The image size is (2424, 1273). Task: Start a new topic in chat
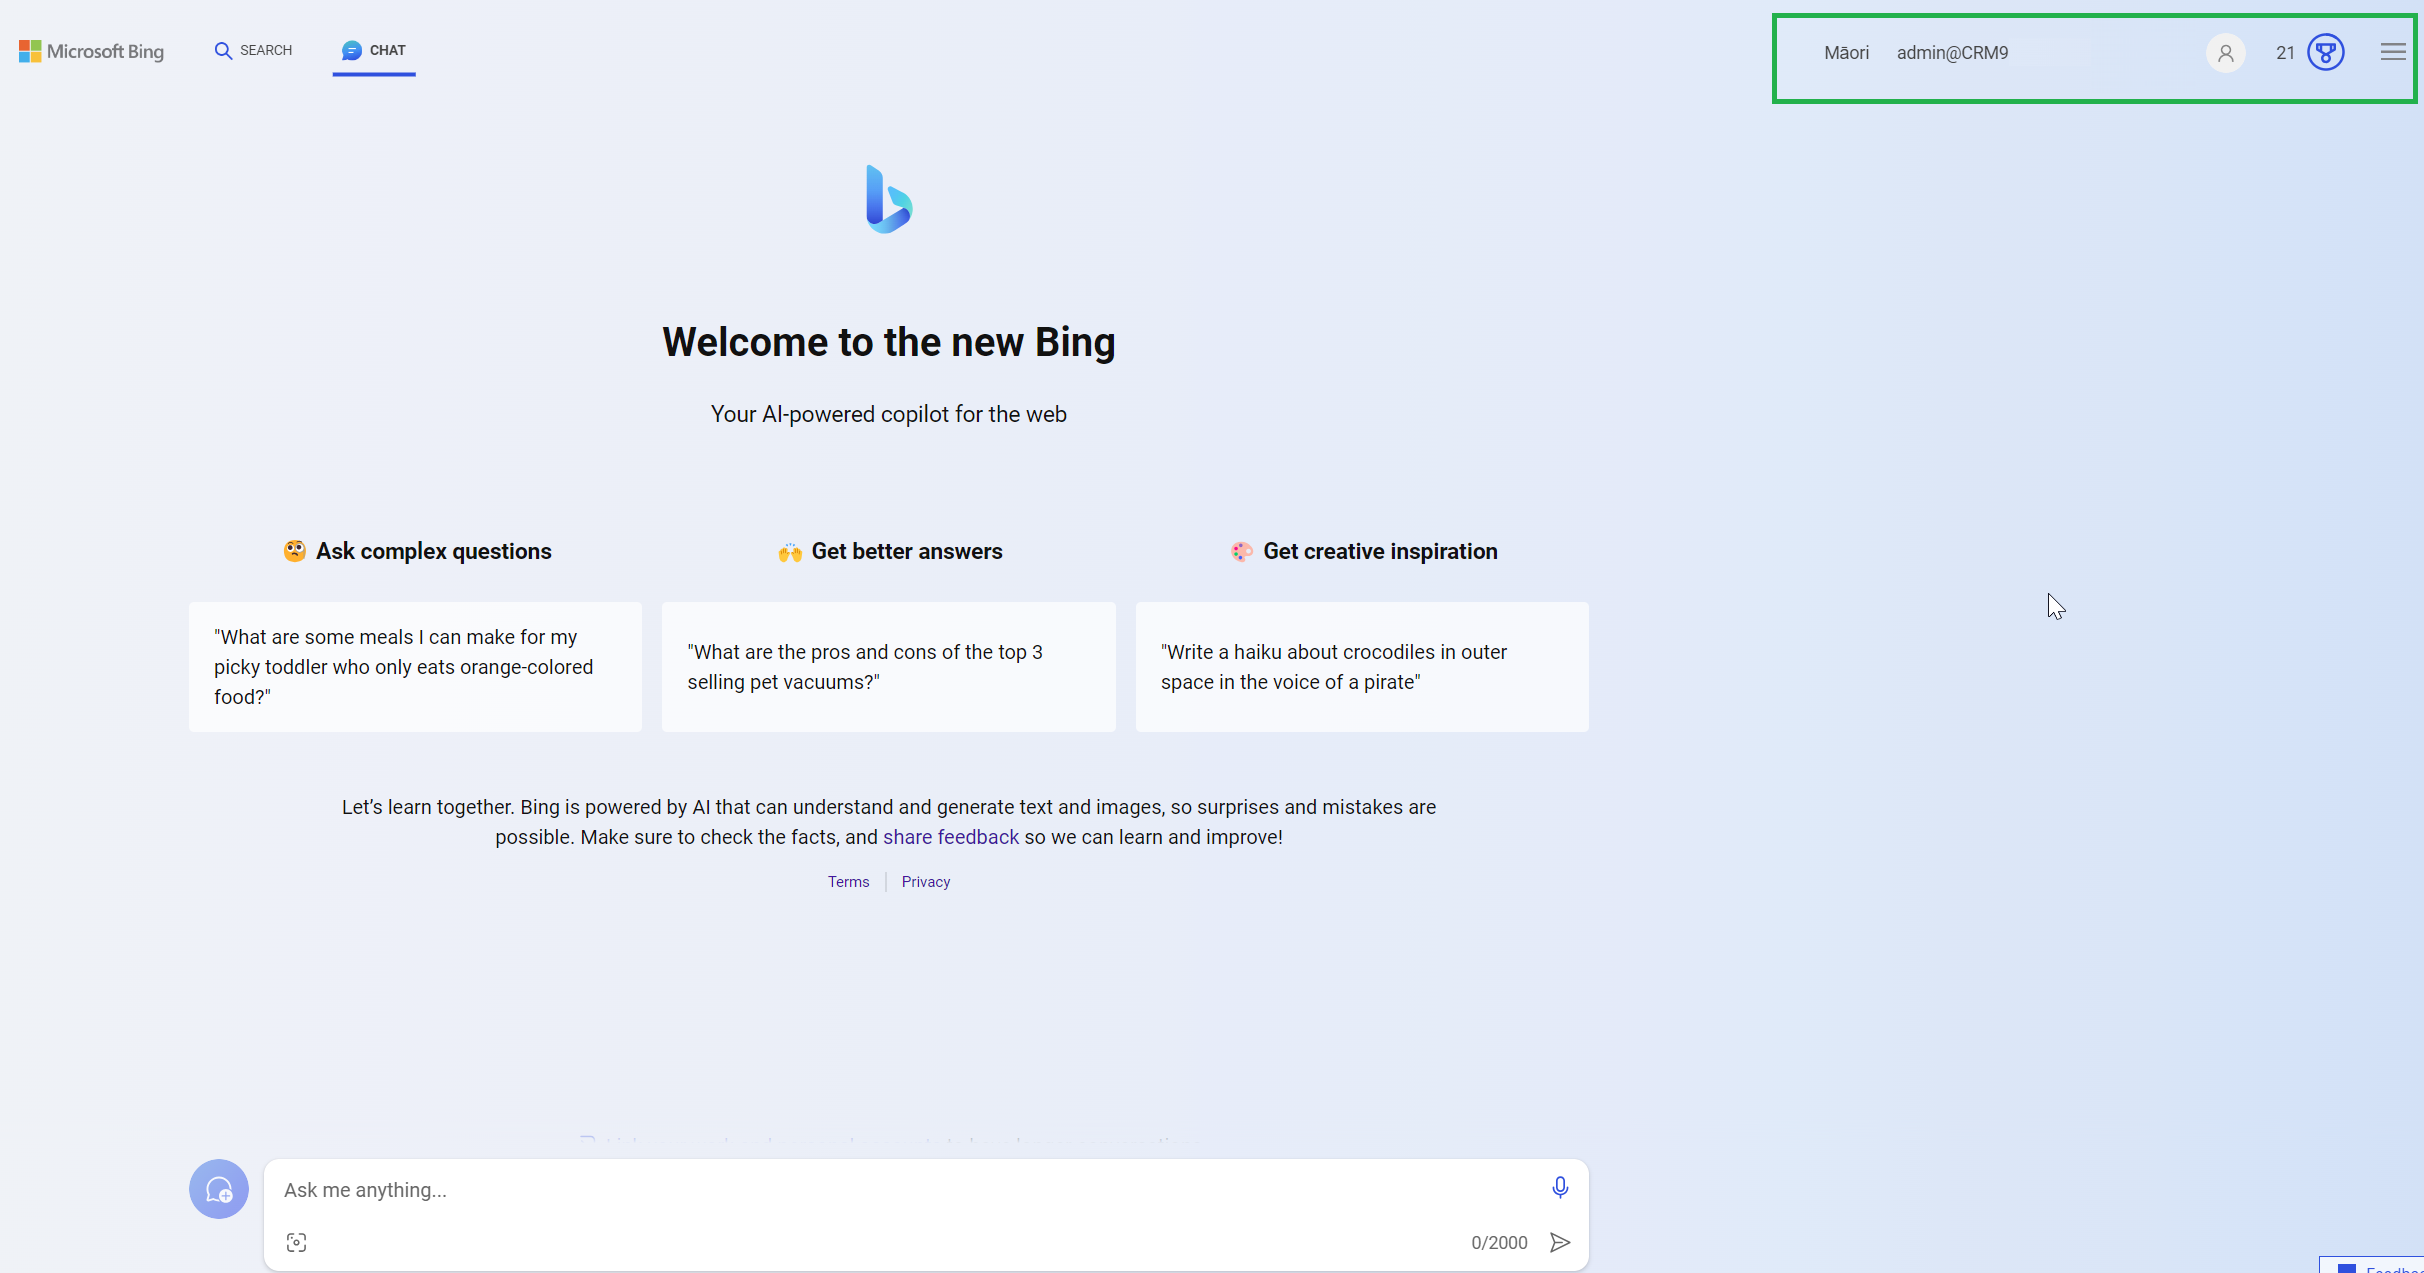(x=219, y=1189)
